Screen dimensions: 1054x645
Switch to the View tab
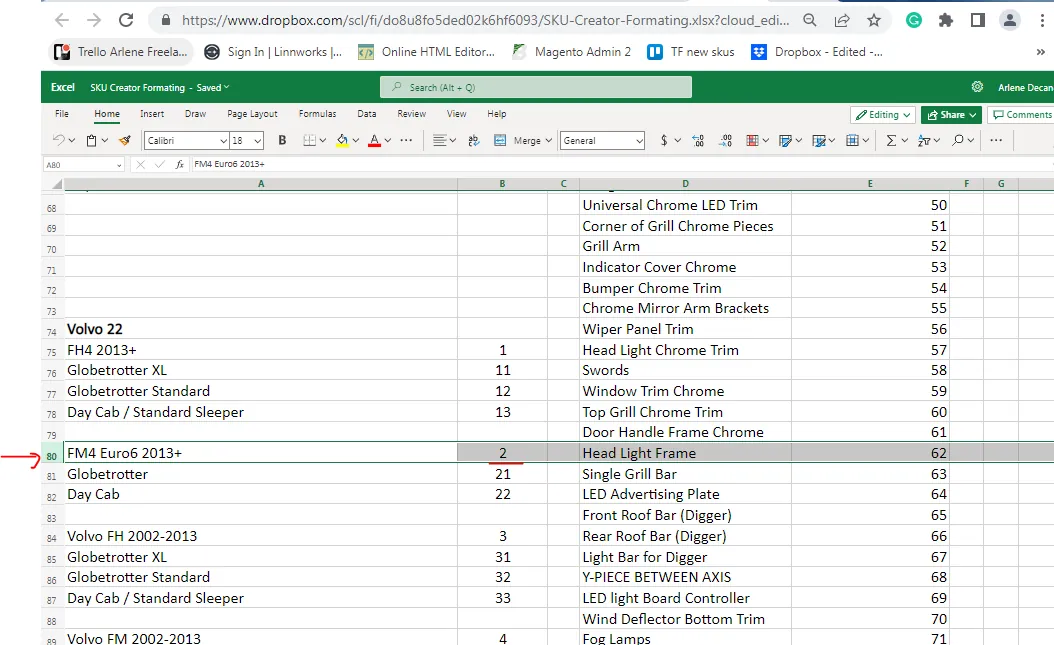click(x=456, y=114)
